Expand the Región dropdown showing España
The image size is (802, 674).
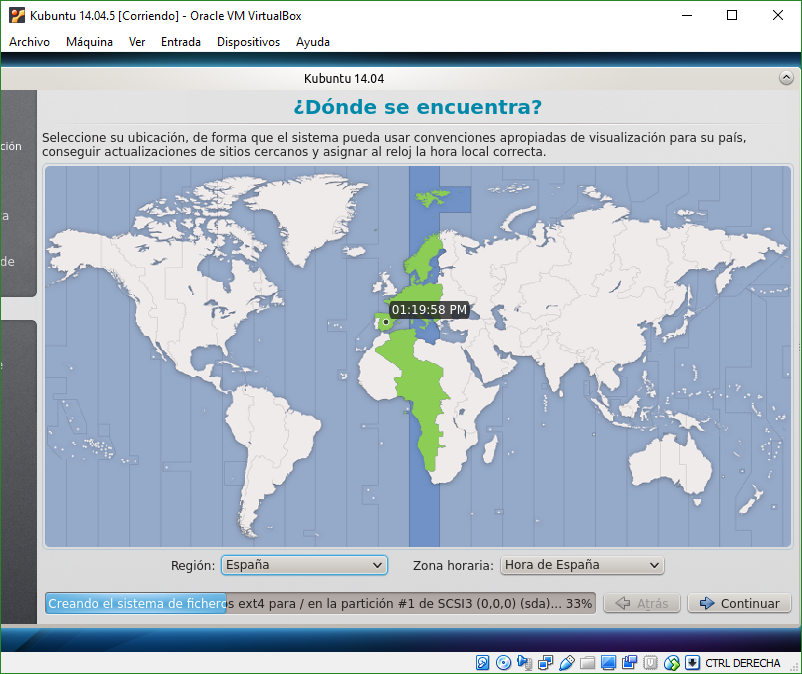click(304, 565)
